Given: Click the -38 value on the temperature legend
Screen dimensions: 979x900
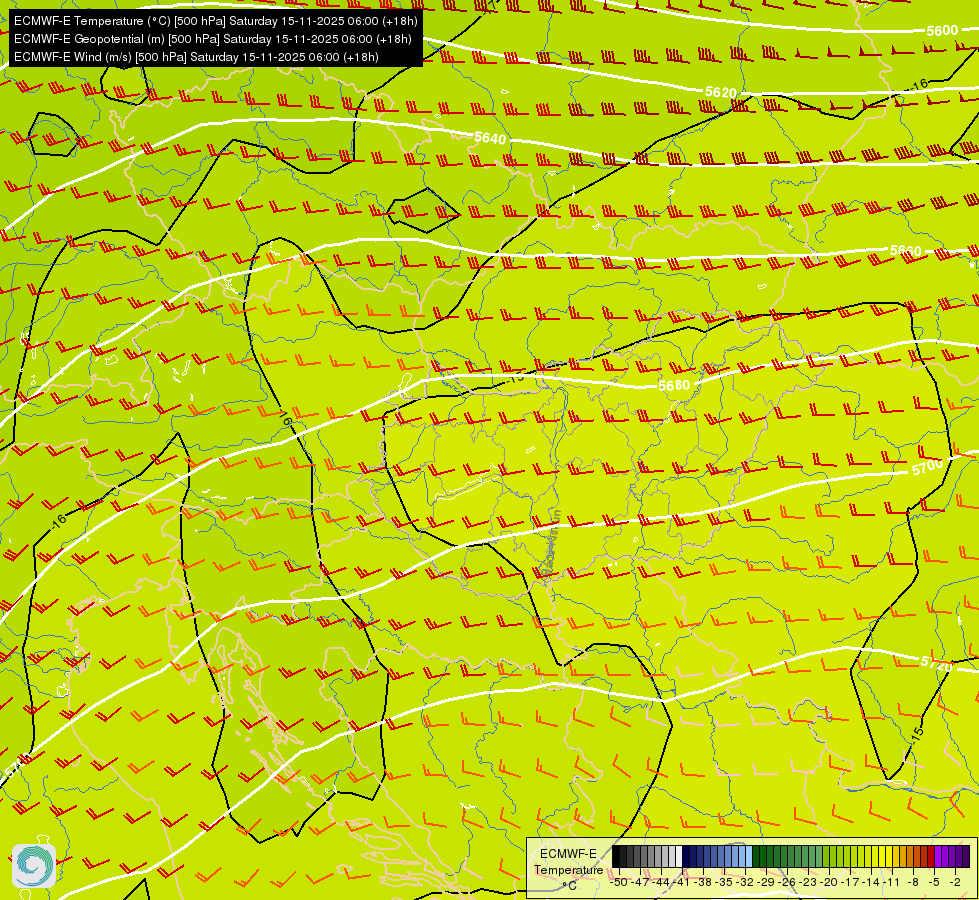Looking at the screenshot, I should pos(704,882).
